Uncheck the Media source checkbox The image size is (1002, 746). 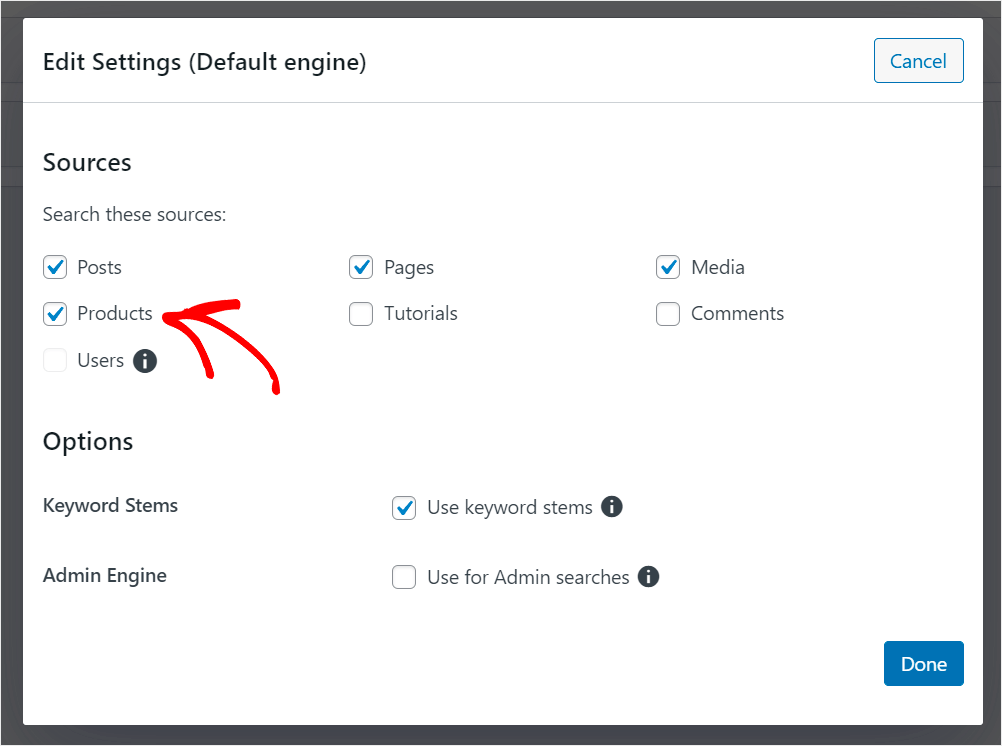pos(668,267)
